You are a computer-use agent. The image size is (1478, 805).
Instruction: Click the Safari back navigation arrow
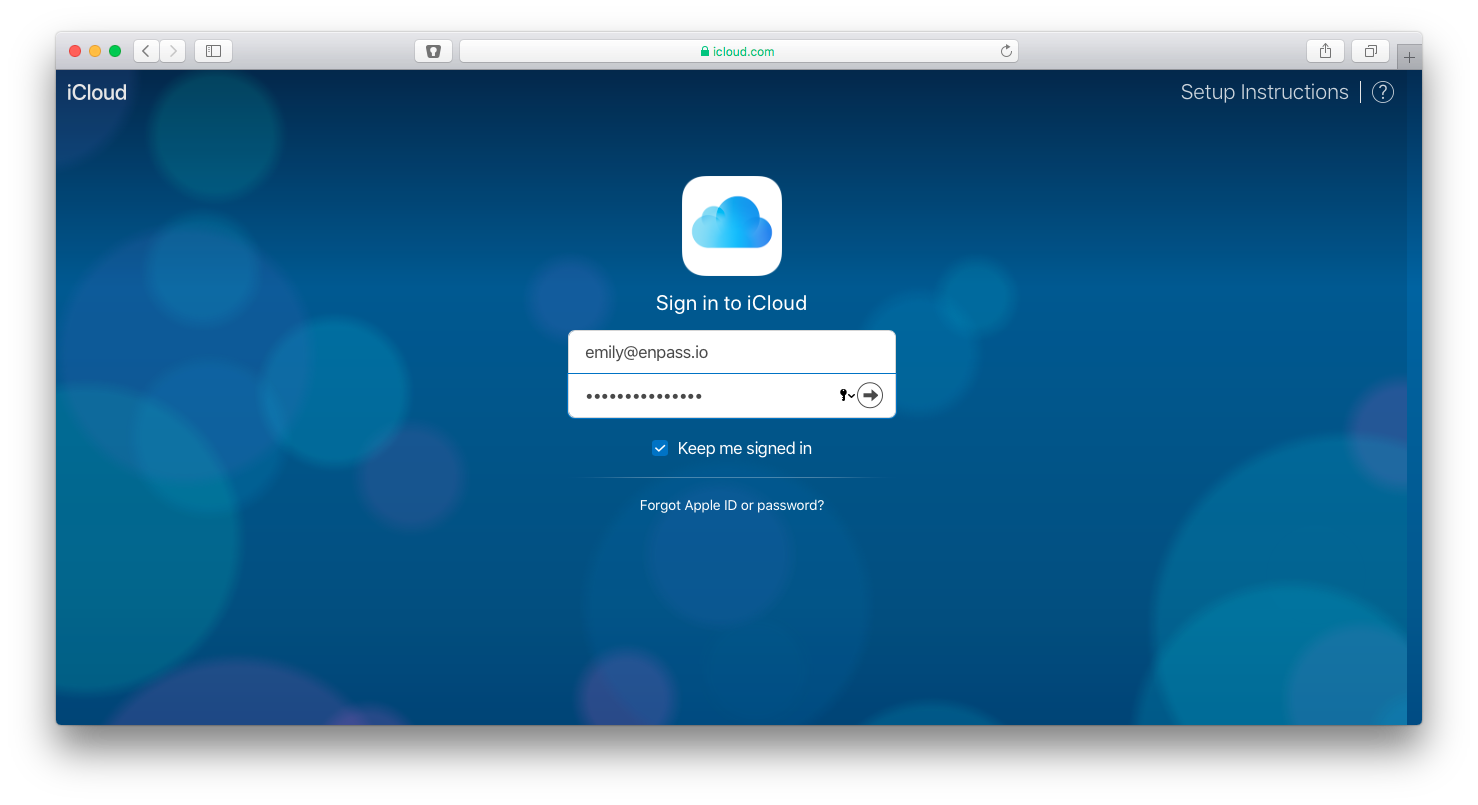(146, 51)
